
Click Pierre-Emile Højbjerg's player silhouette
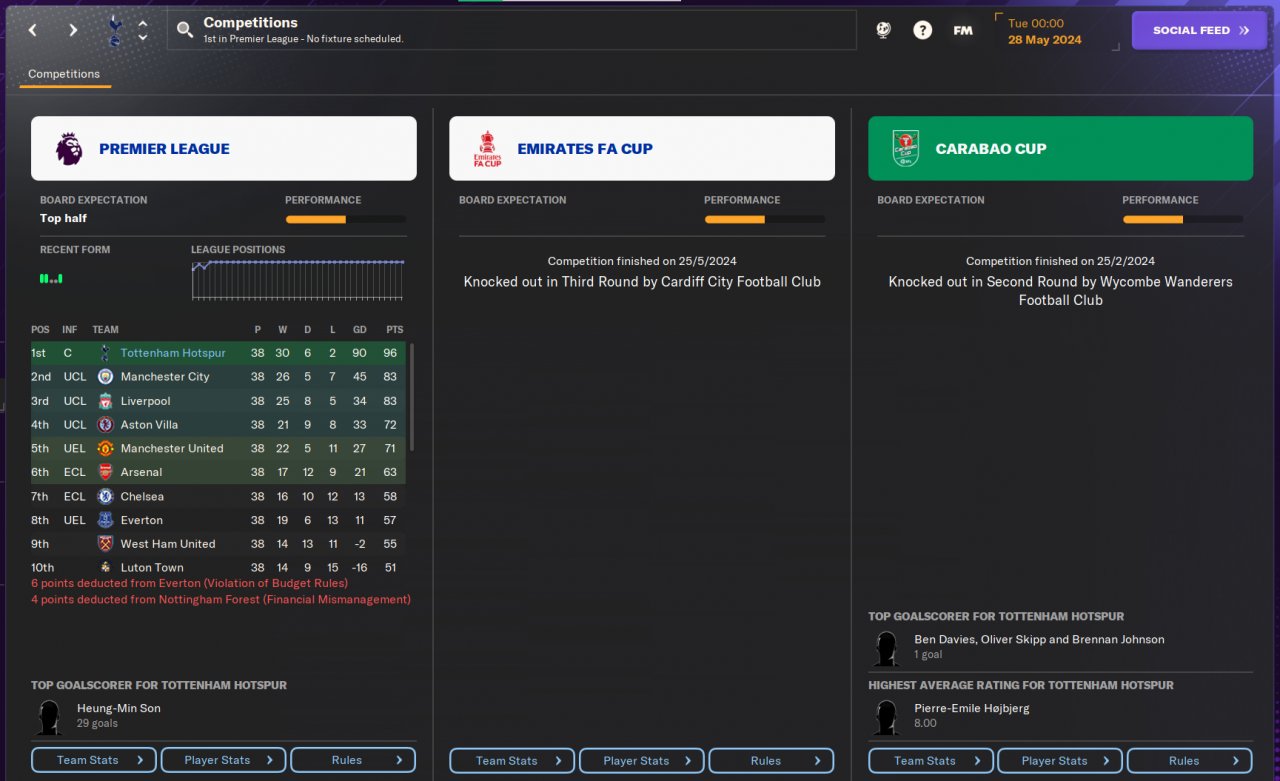[886, 717]
